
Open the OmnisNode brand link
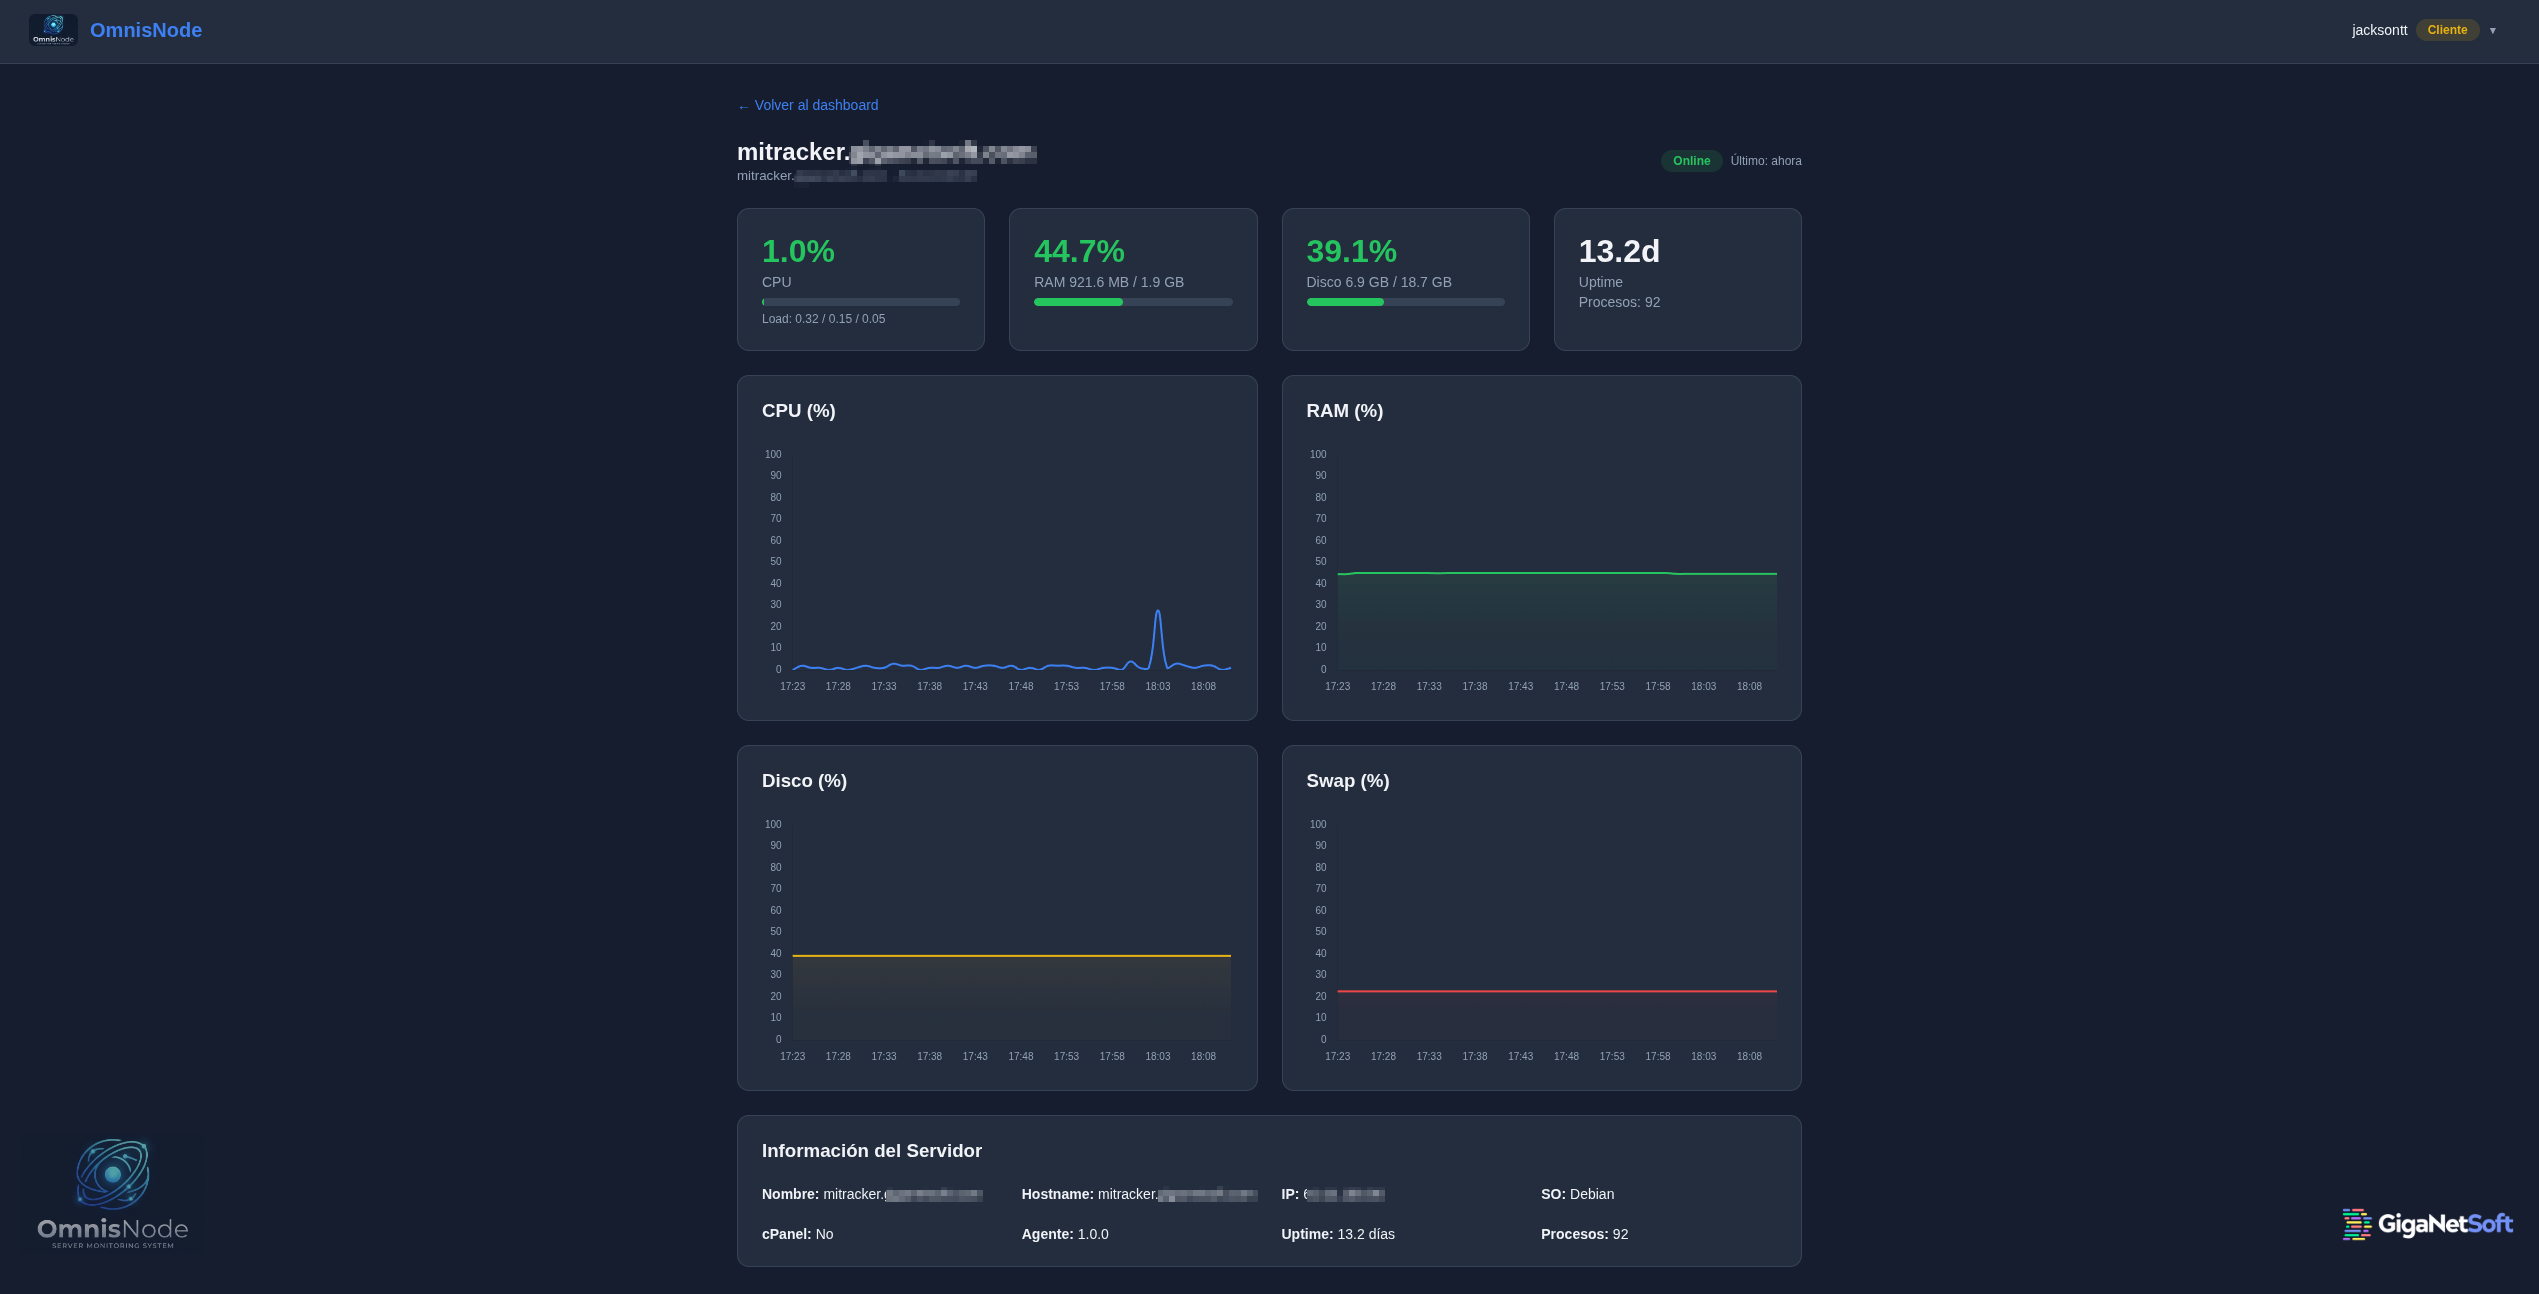[146, 30]
